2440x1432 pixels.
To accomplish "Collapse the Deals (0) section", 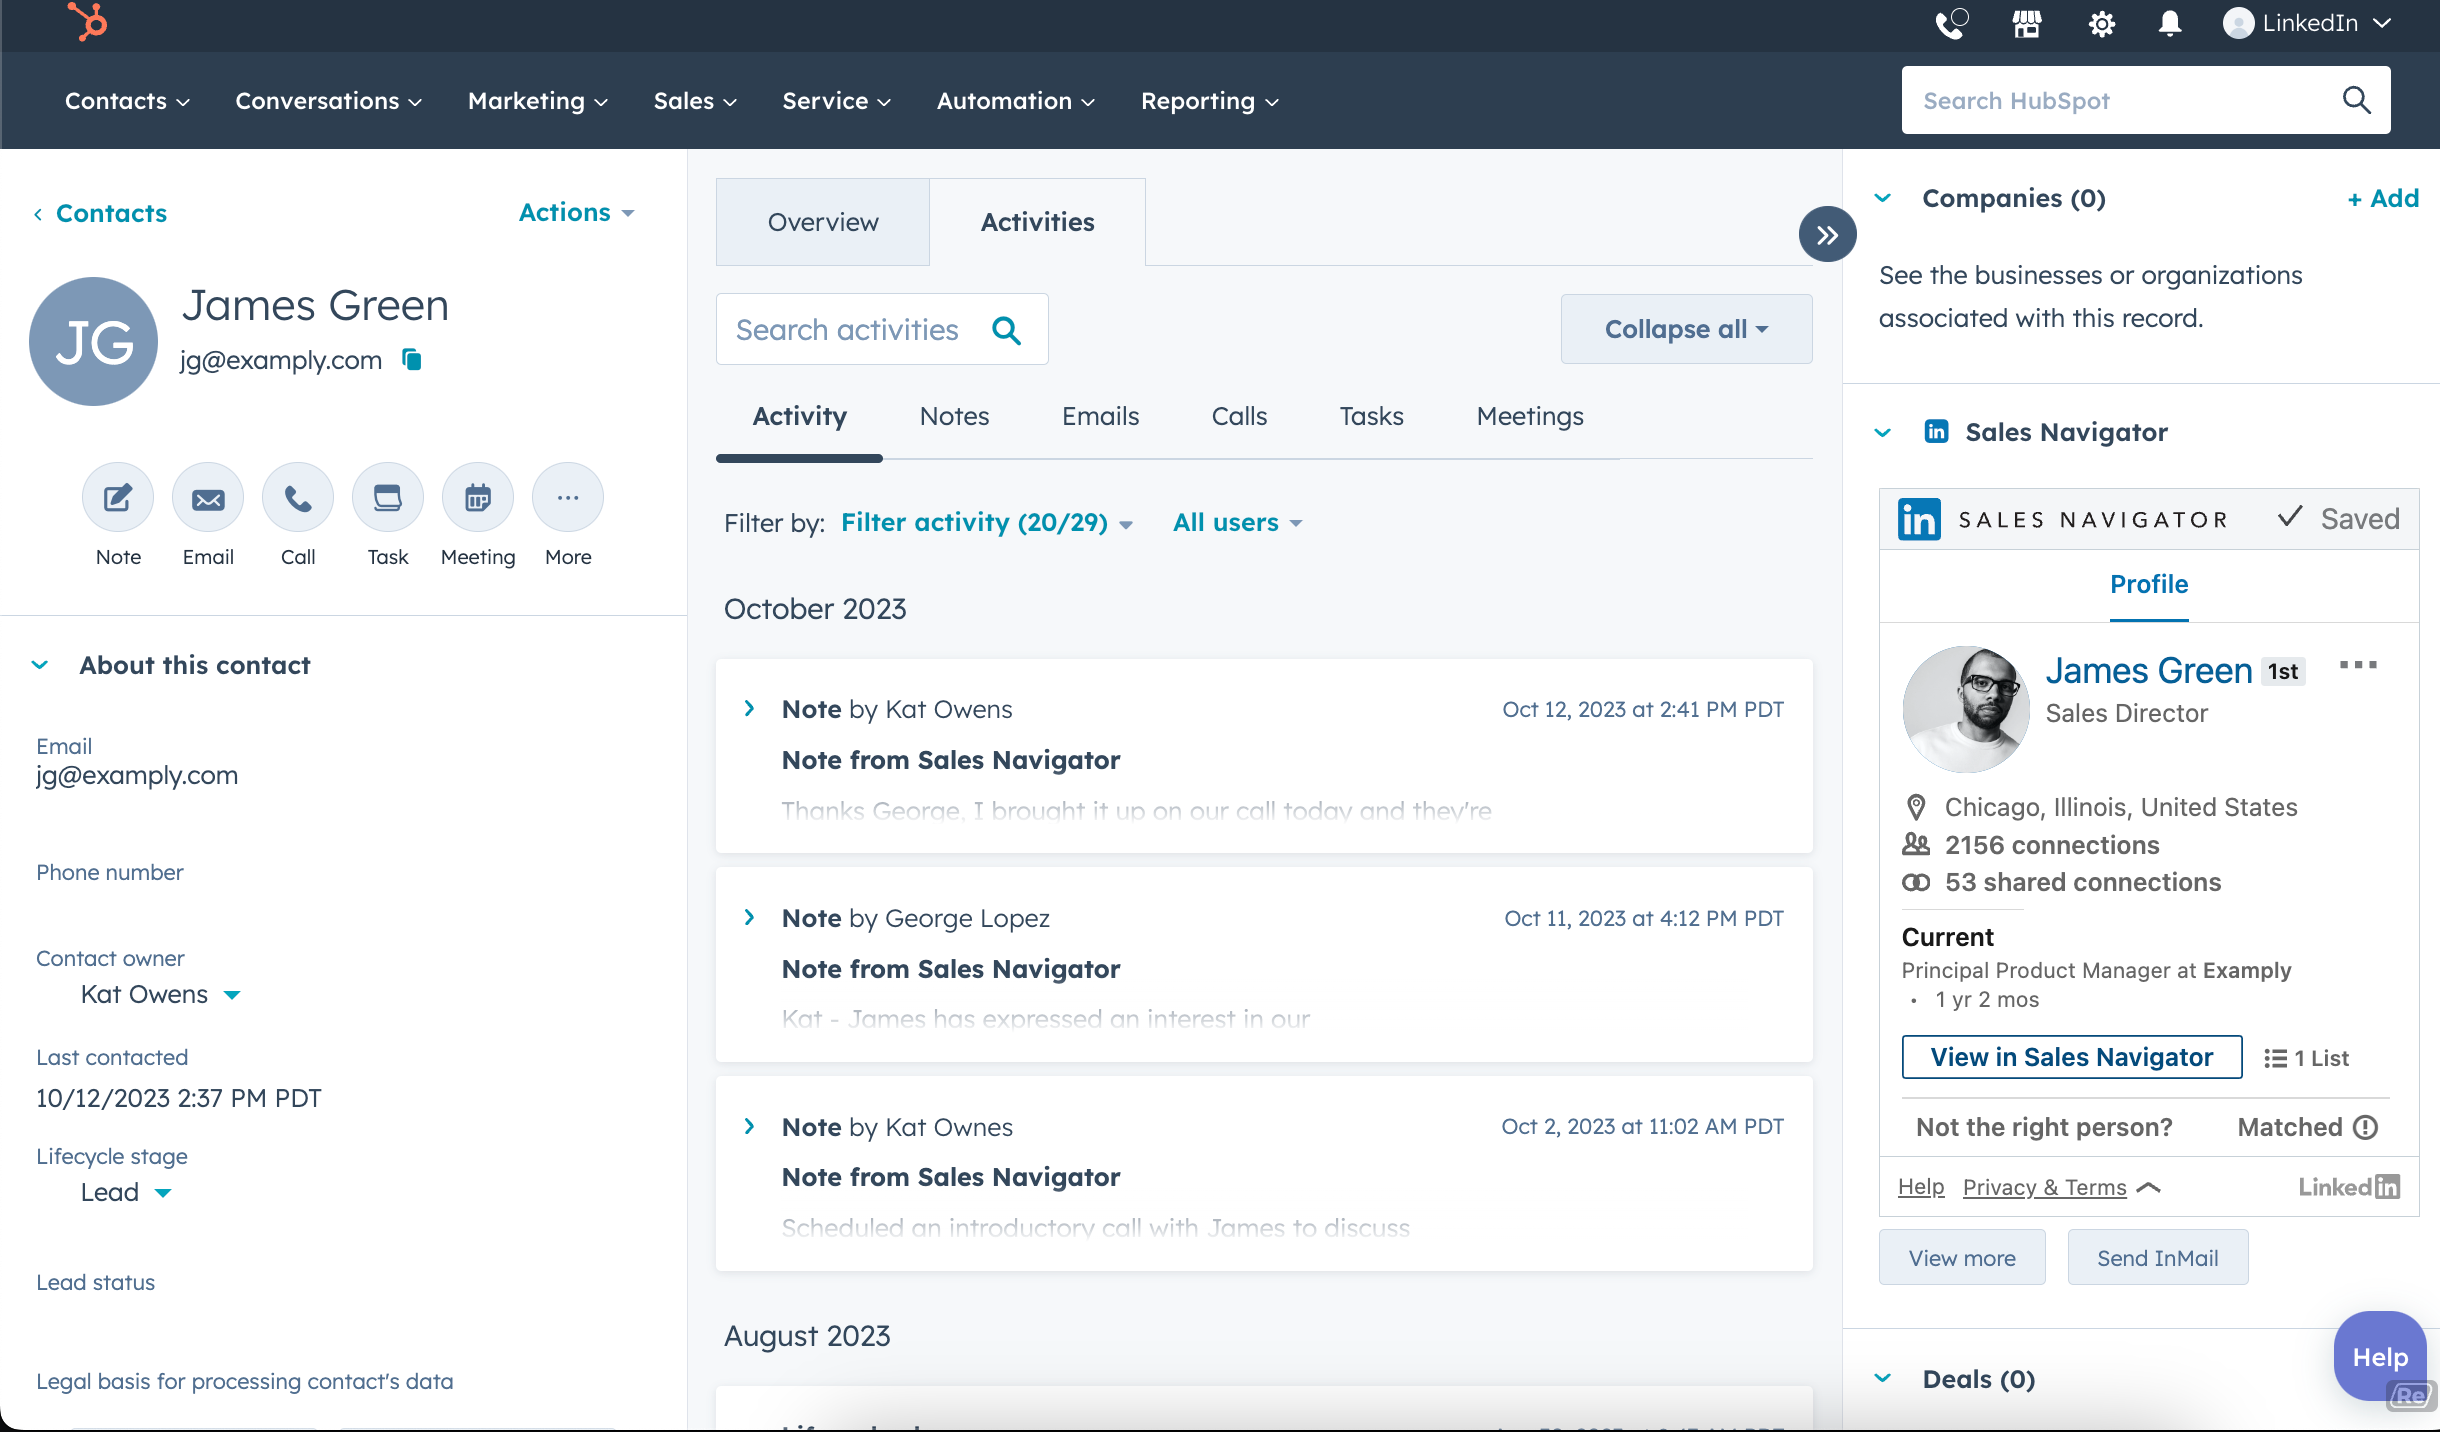I will click(x=1883, y=1378).
